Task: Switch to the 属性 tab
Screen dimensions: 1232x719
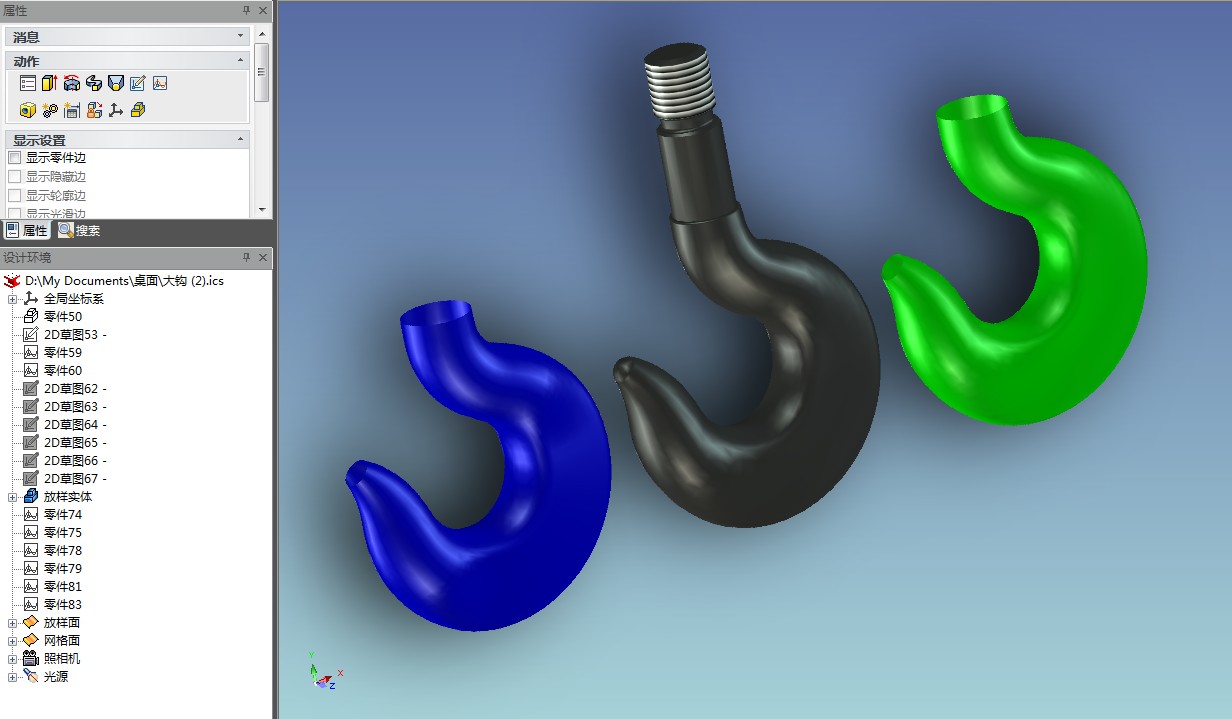Action: point(27,231)
